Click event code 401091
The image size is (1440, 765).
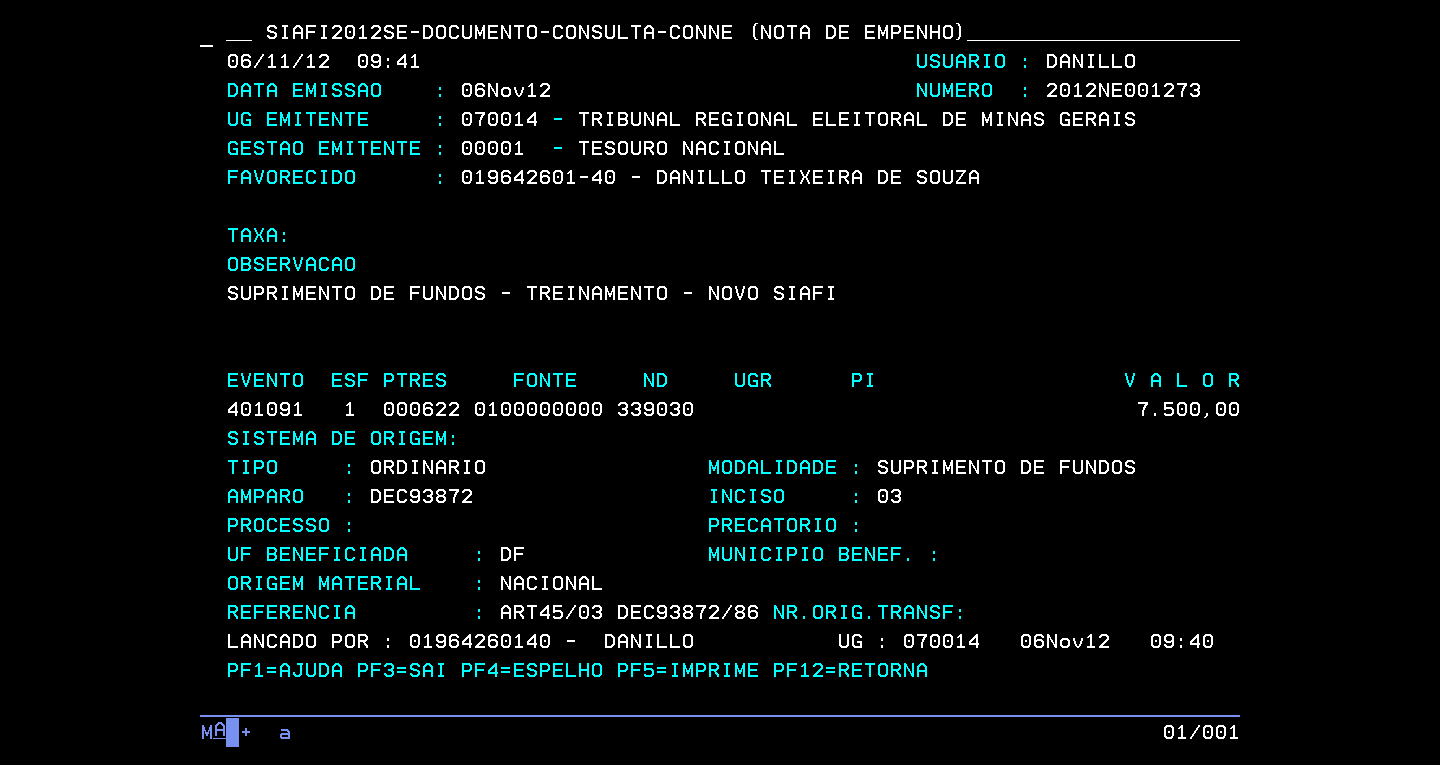point(265,410)
